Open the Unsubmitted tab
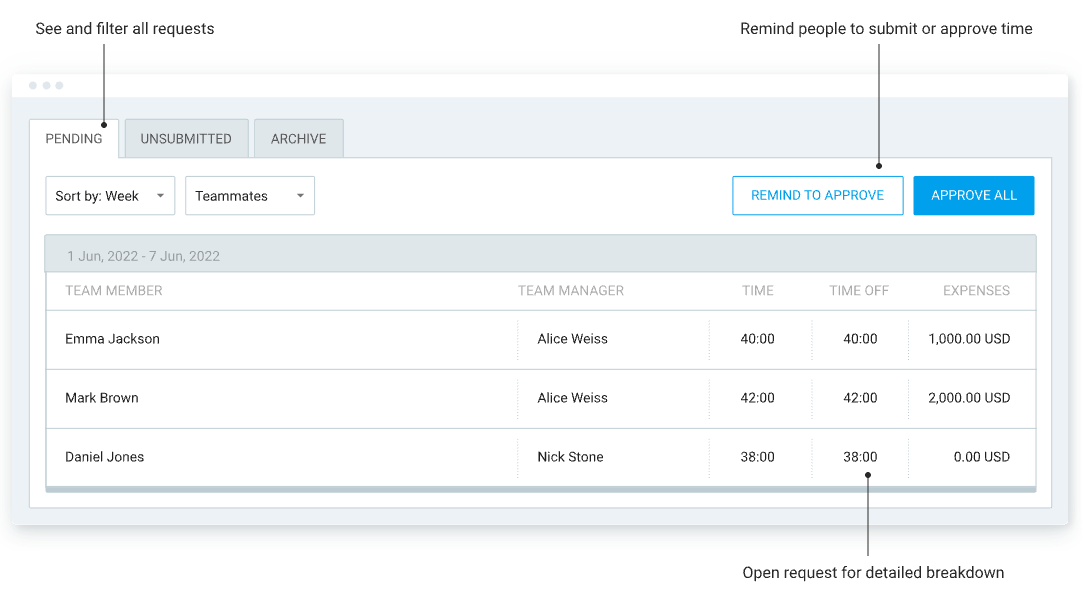 186,139
